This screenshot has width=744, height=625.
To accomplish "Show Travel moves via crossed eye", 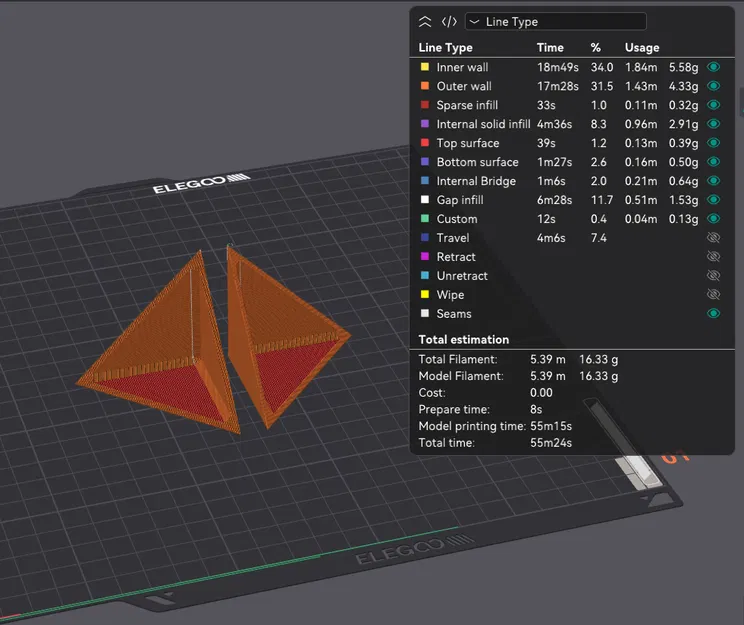I will pyautogui.click(x=713, y=238).
